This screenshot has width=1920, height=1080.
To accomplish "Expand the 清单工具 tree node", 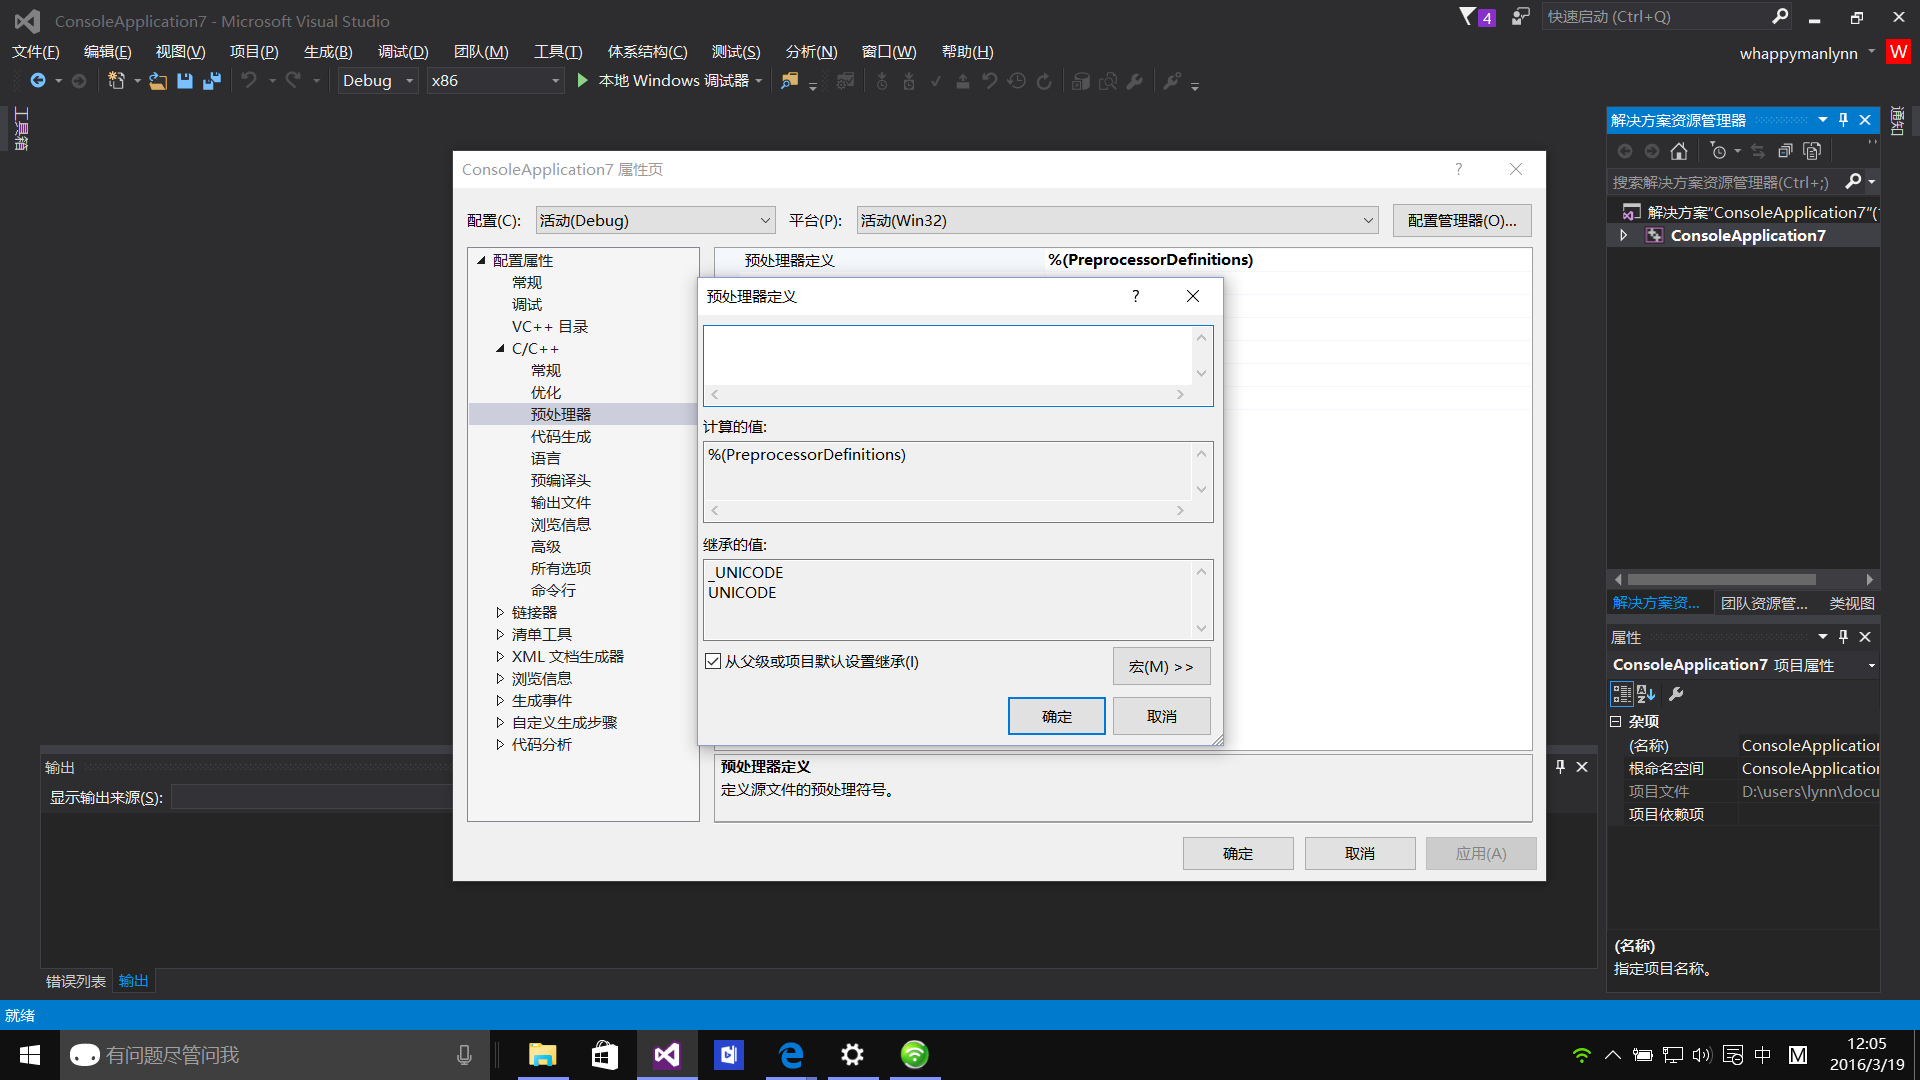I will click(x=500, y=635).
